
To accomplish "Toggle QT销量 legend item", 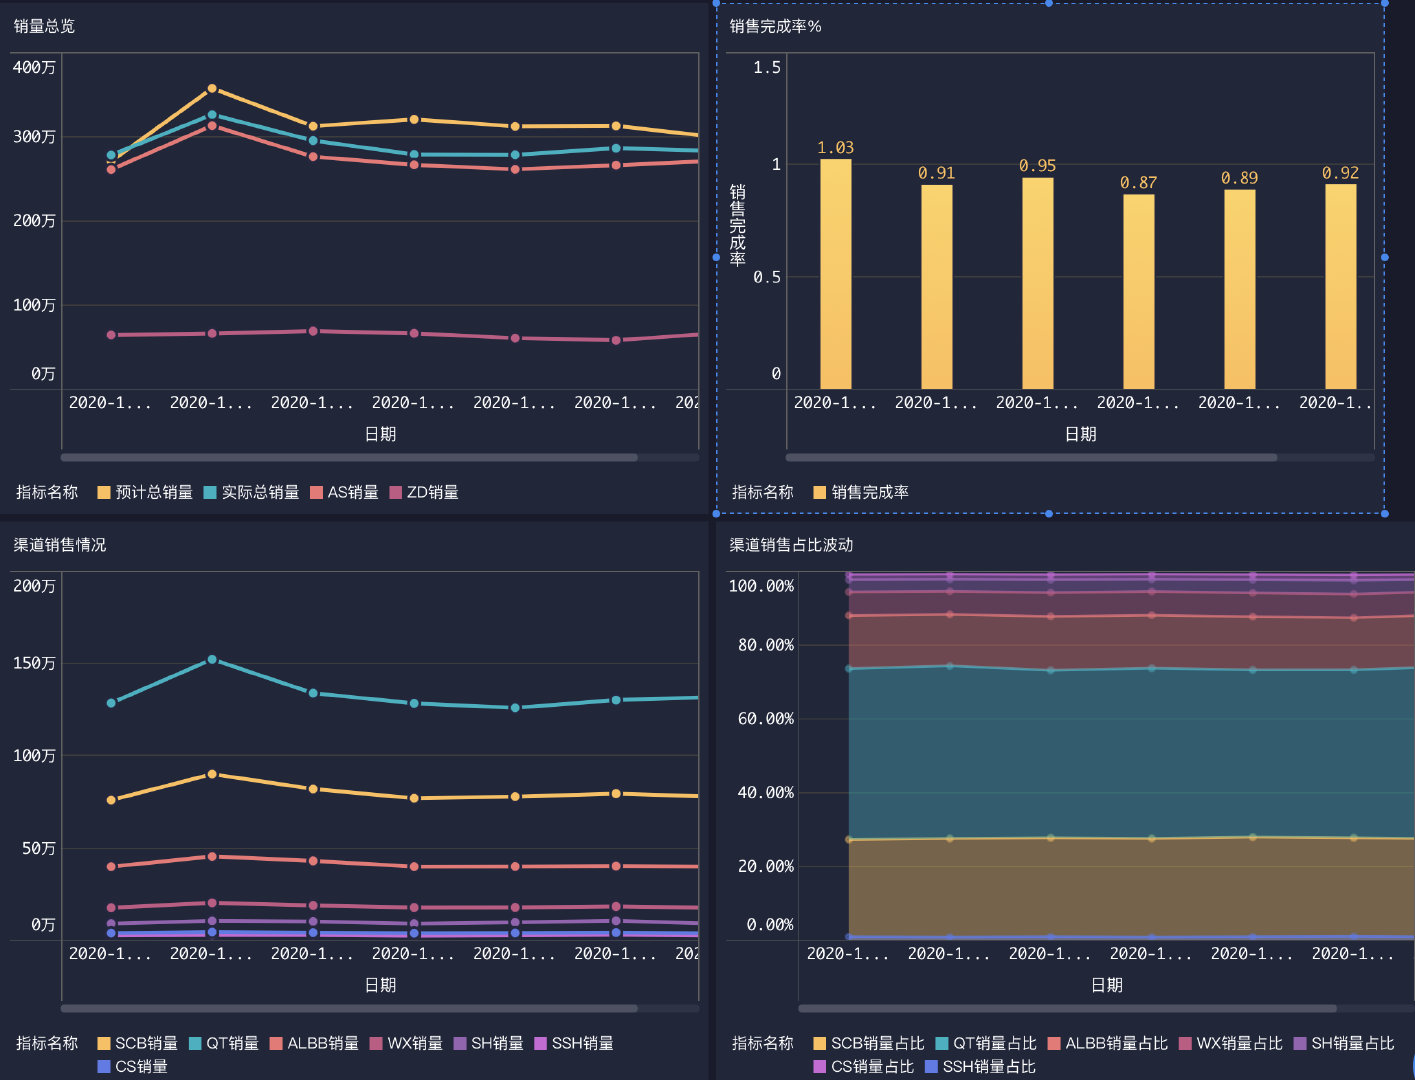I will tap(223, 1043).
